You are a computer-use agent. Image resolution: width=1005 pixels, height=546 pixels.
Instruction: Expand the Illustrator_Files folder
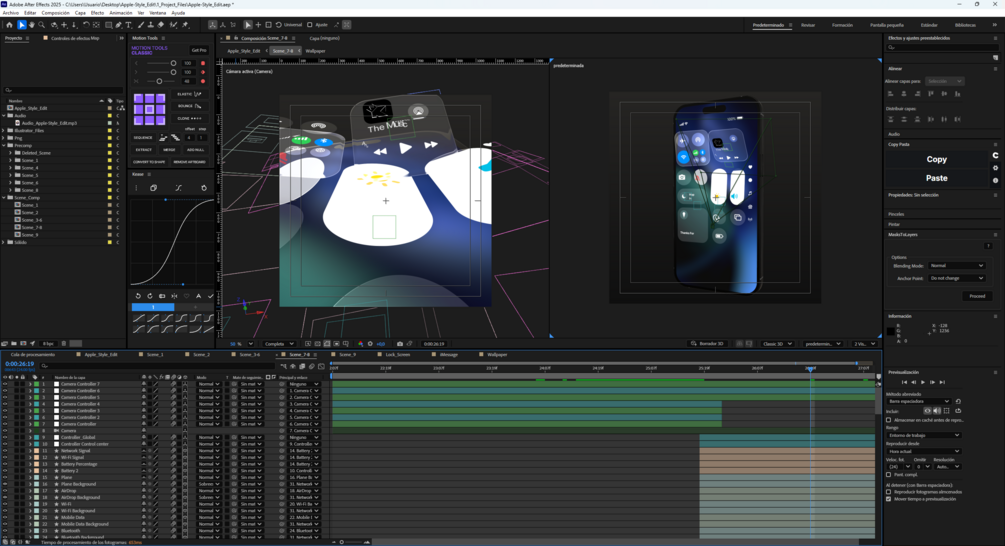point(4,130)
